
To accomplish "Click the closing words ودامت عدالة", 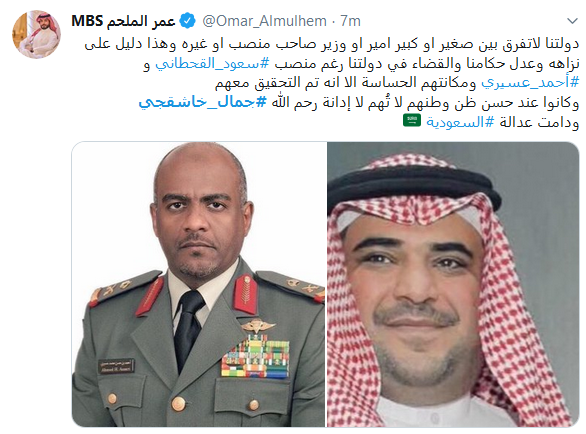I will click(x=539, y=122).
